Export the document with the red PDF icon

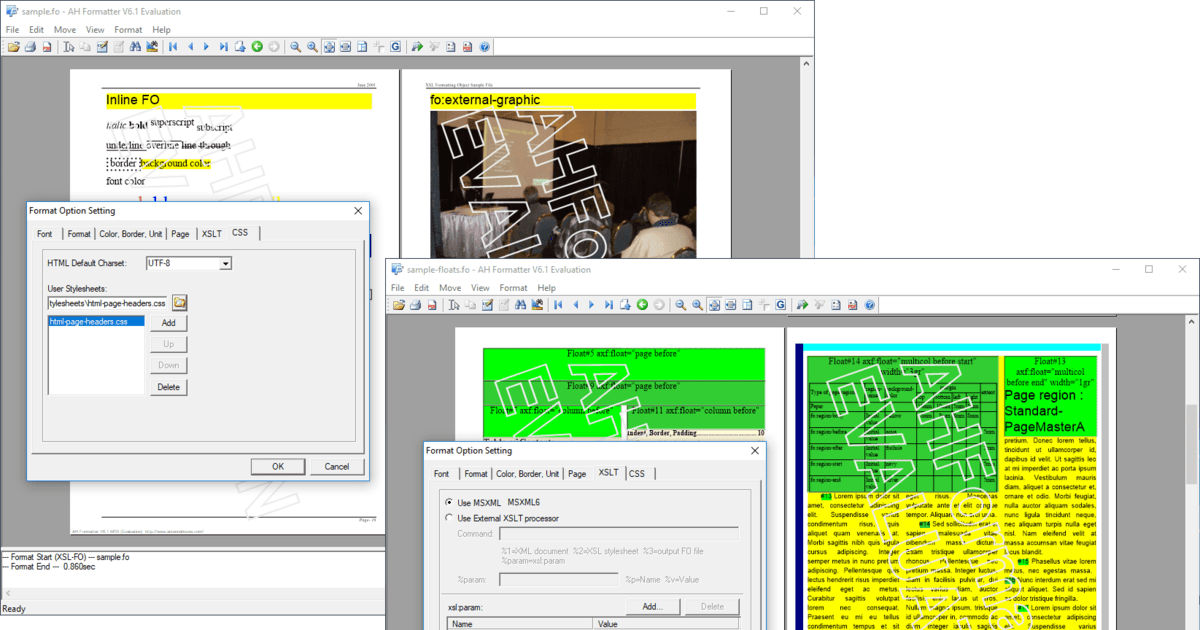click(47, 47)
